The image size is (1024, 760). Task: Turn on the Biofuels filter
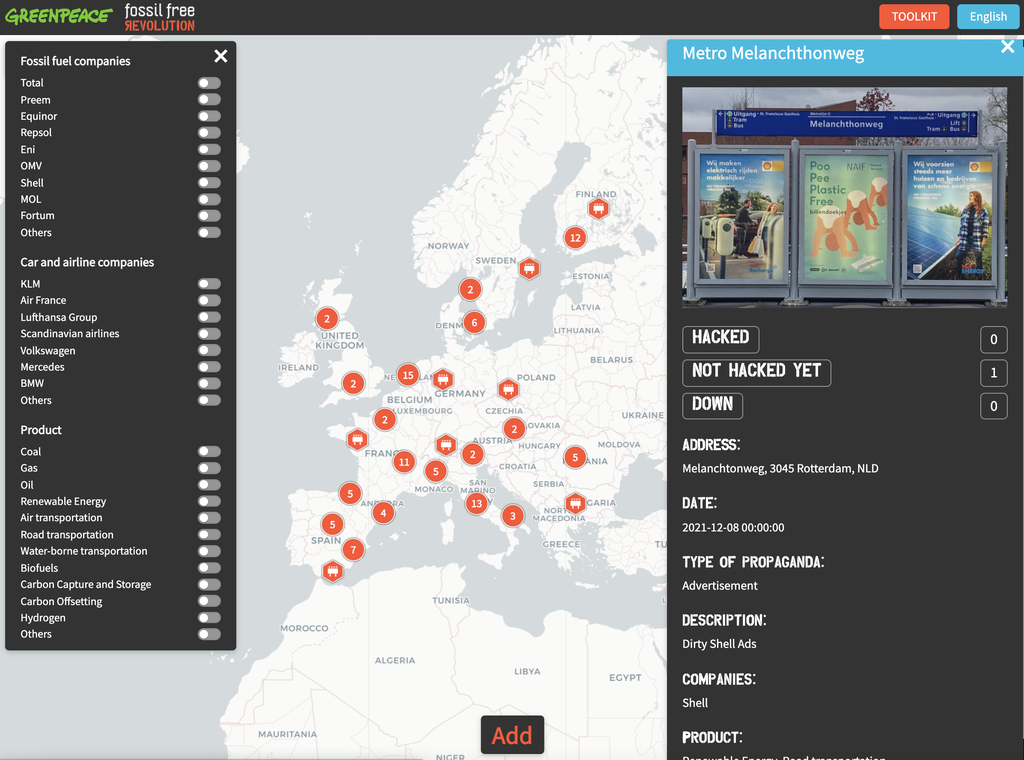tap(209, 568)
